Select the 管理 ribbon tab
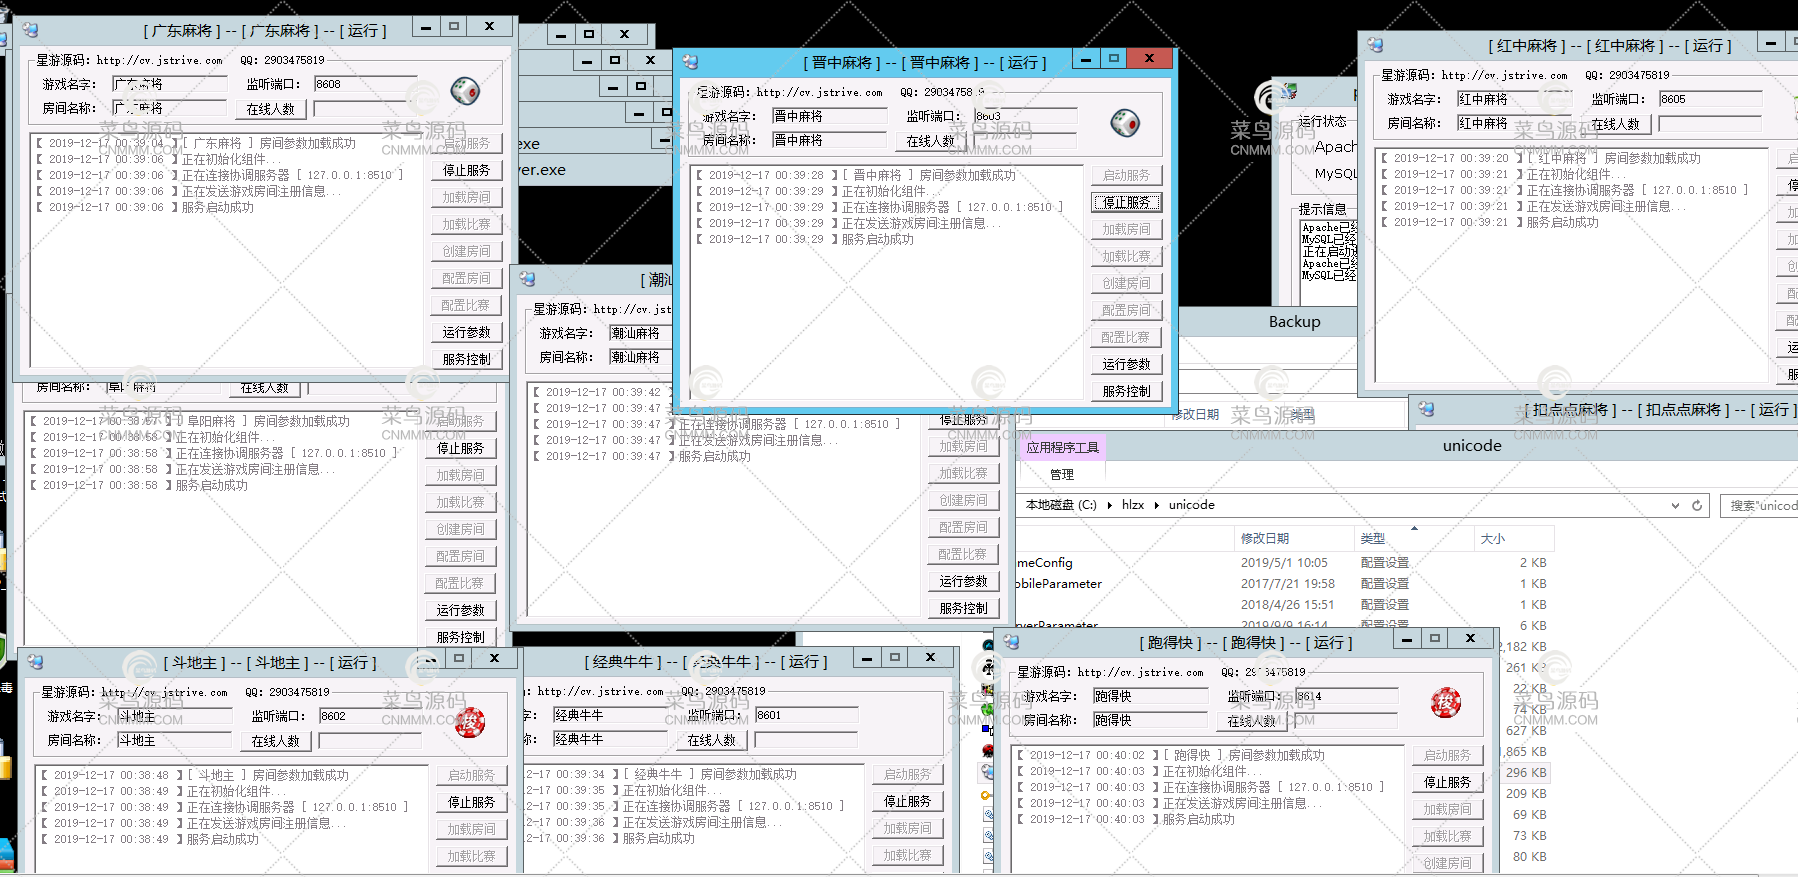The height and width of the screenshot is (877, 1798). click(1061, 474)
